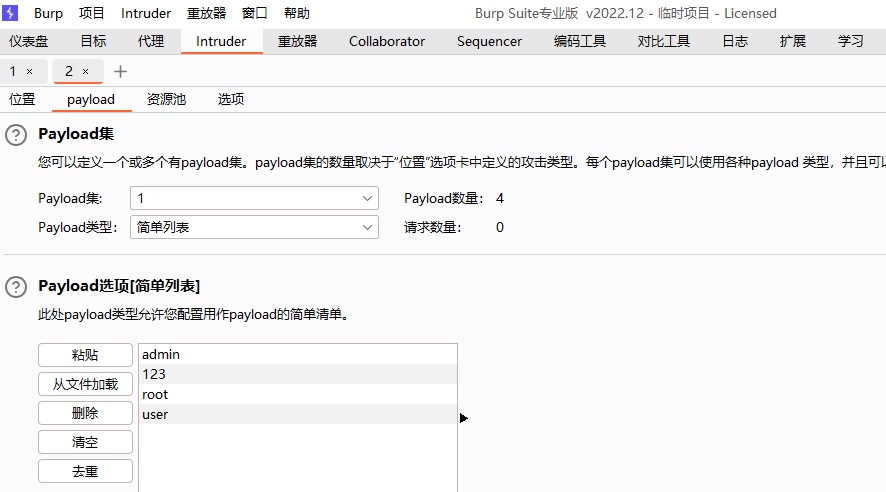Switch to the 仪表盘 tab
Viewport: 886px width, 492px height.
click(28, 41)
